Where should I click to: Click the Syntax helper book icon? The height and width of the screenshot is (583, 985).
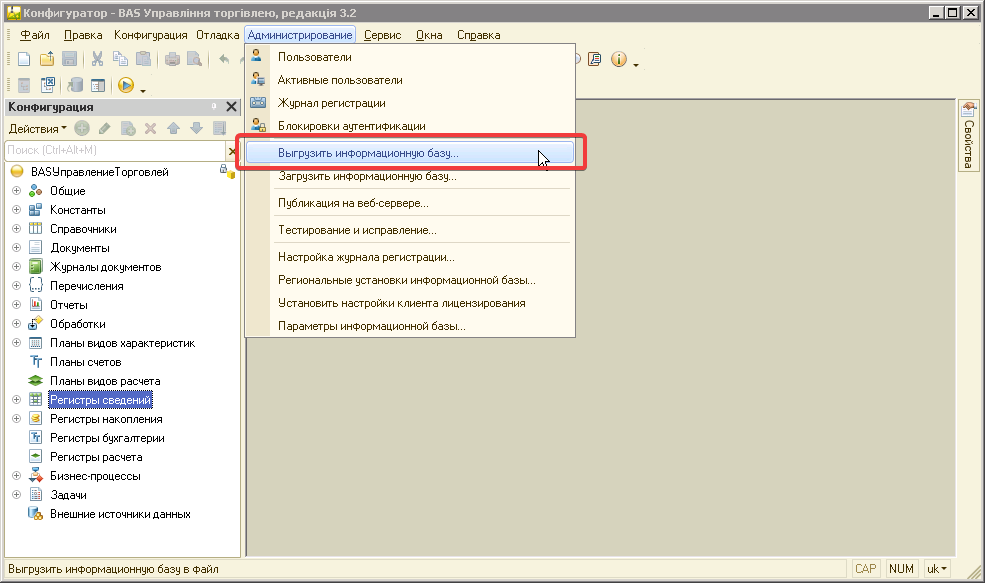point(595,60)
